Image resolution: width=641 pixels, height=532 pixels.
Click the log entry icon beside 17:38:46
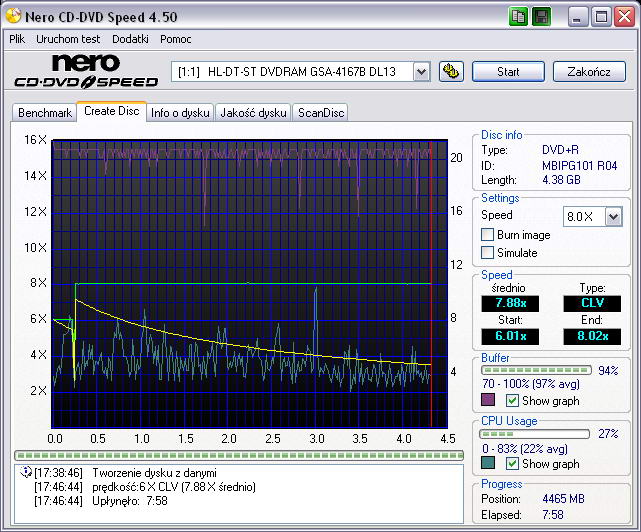coord(25,472)
